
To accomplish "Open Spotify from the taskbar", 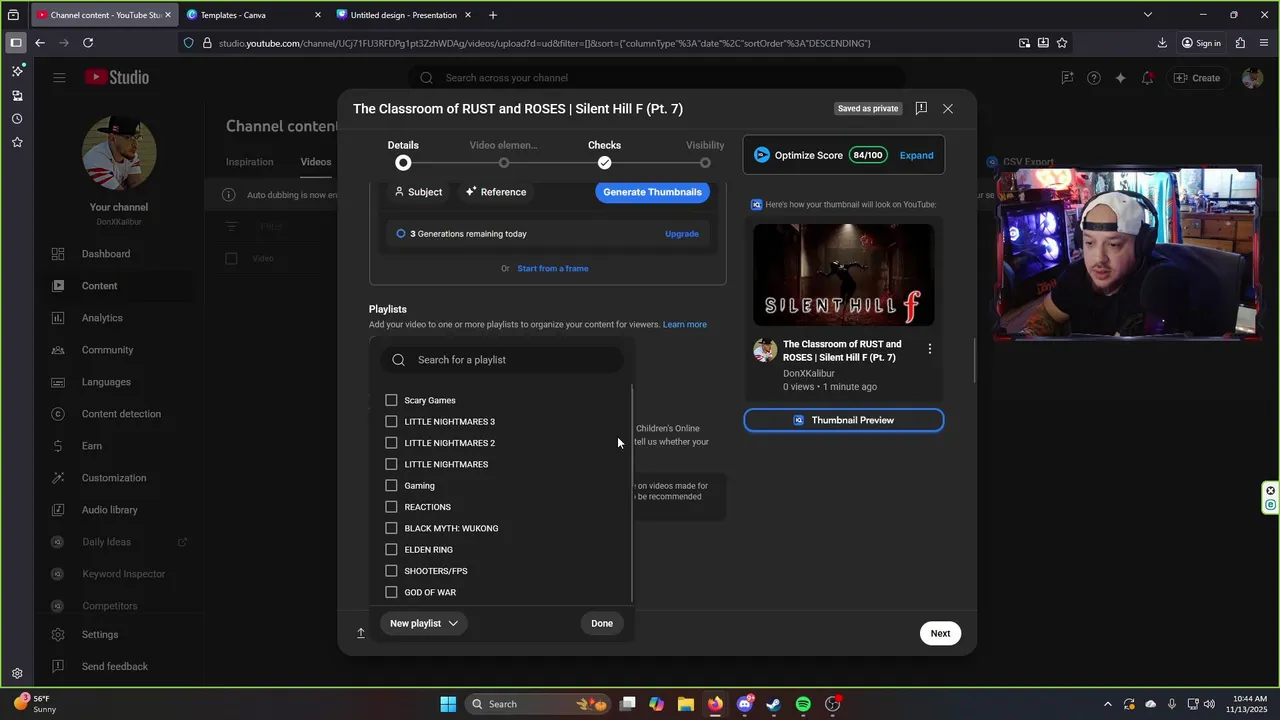I will pyautogui.click(x=803, y=704).
